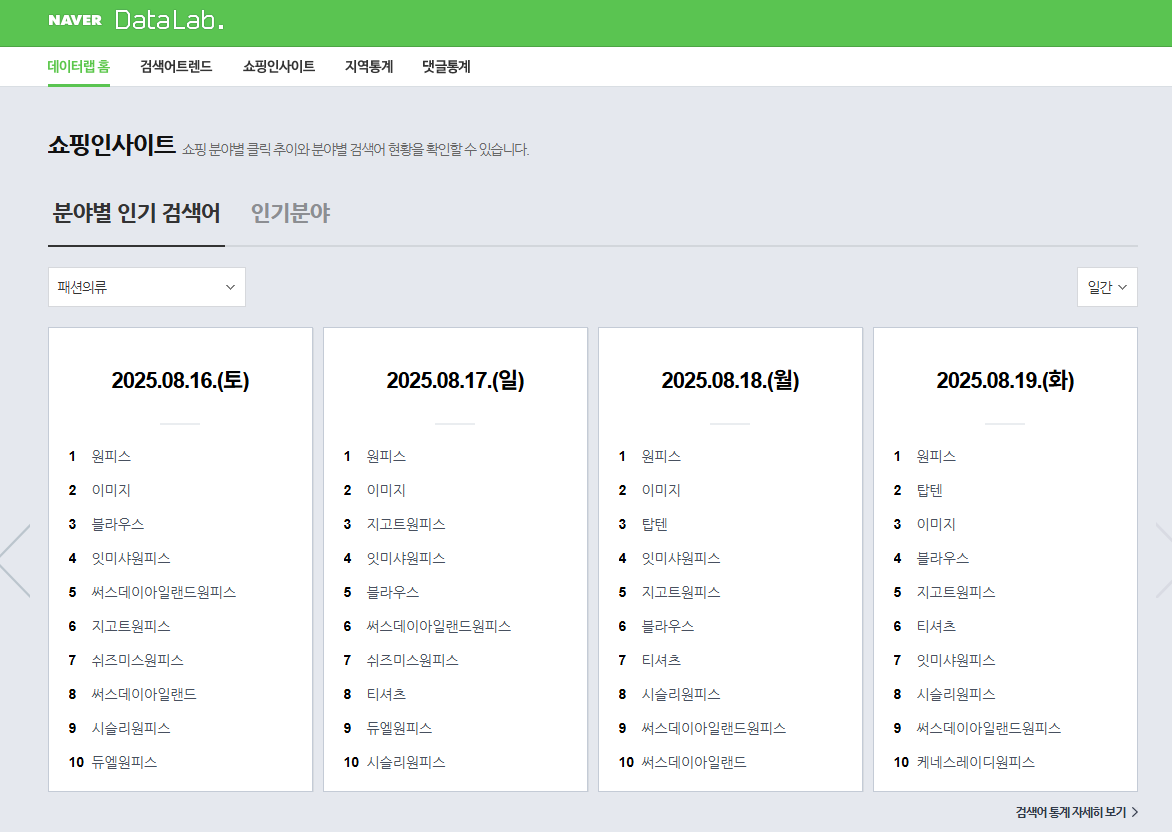Click the left carousel arrow
This screenshot has height=832, width=1172.
point(12,560)
